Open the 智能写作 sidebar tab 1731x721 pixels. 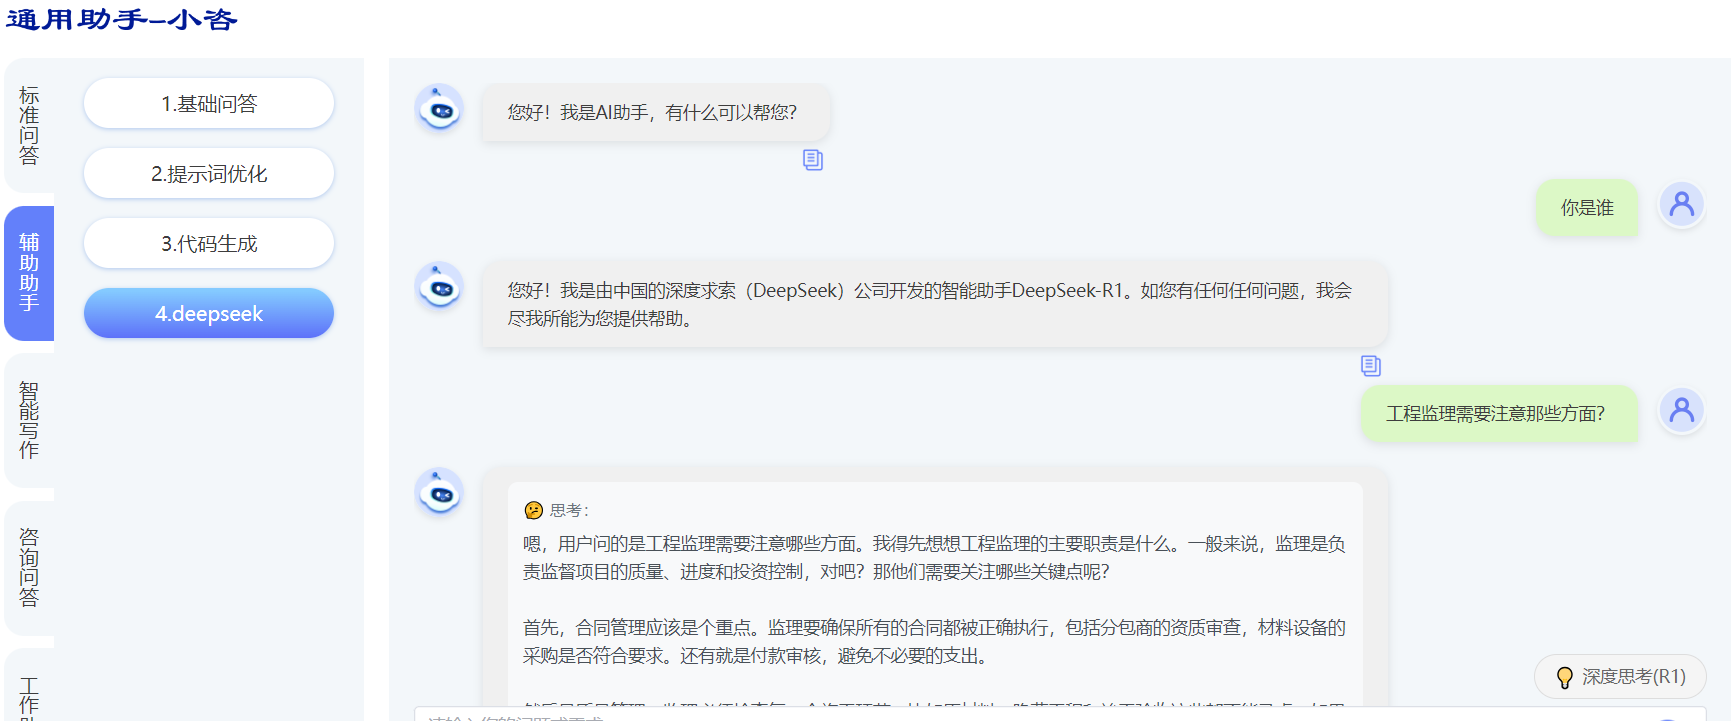coord(29,420)
